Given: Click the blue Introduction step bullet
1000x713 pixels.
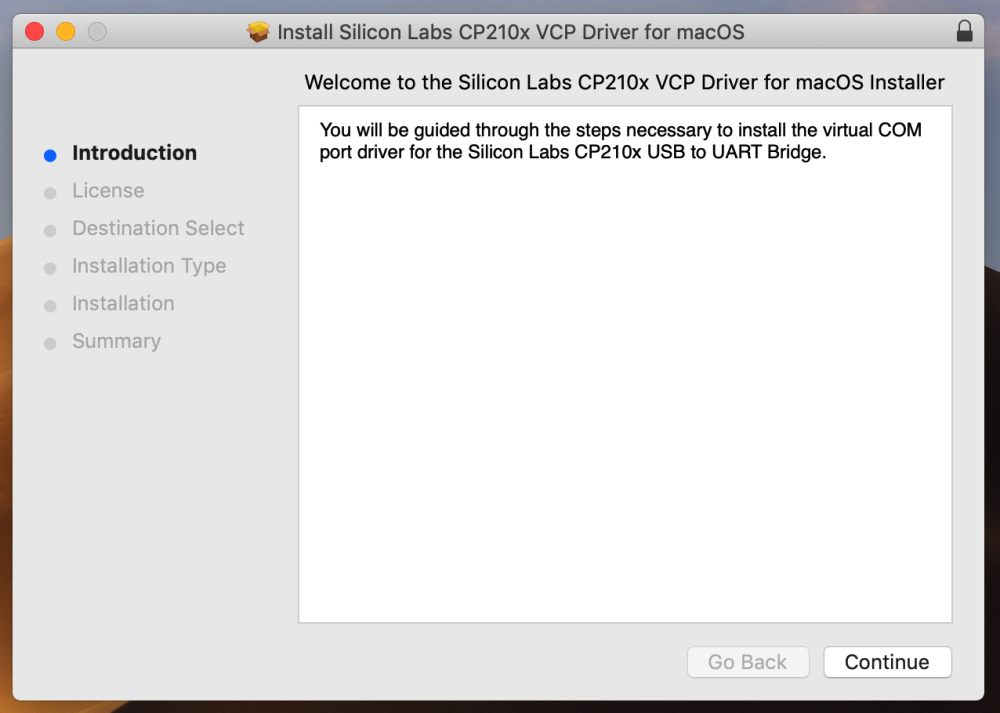Looking at the screenshot, I should (50, 155).
